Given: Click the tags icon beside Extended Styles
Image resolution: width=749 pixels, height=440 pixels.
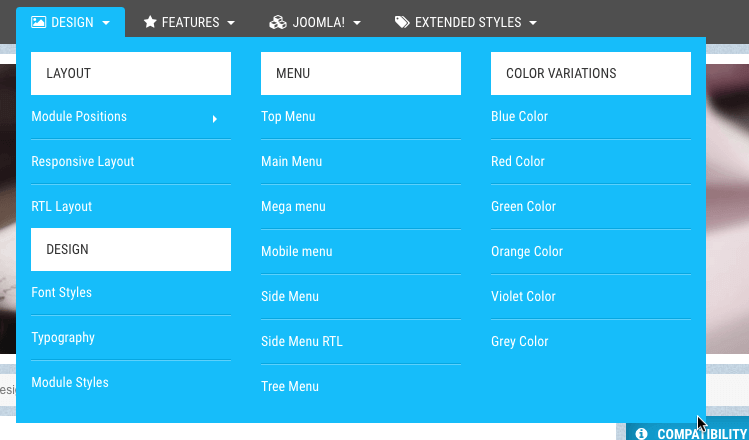Looking at the screenshot, I should [x=402, y=21].
